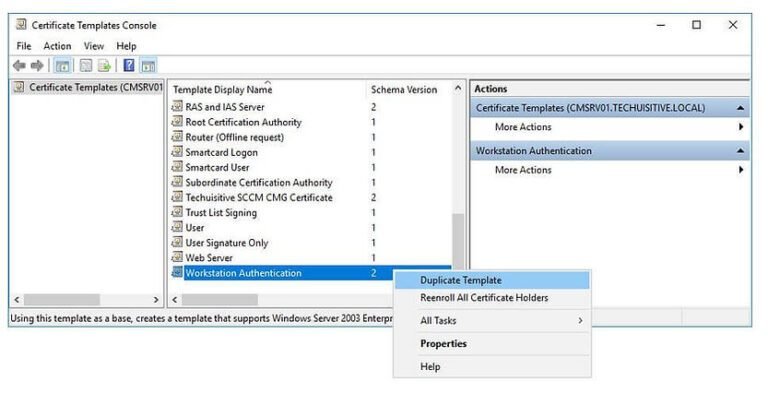Viewport: 768px width, 393px height.
Task: Click the Certificate Templates tree node icon
Action: click(19, 87)
